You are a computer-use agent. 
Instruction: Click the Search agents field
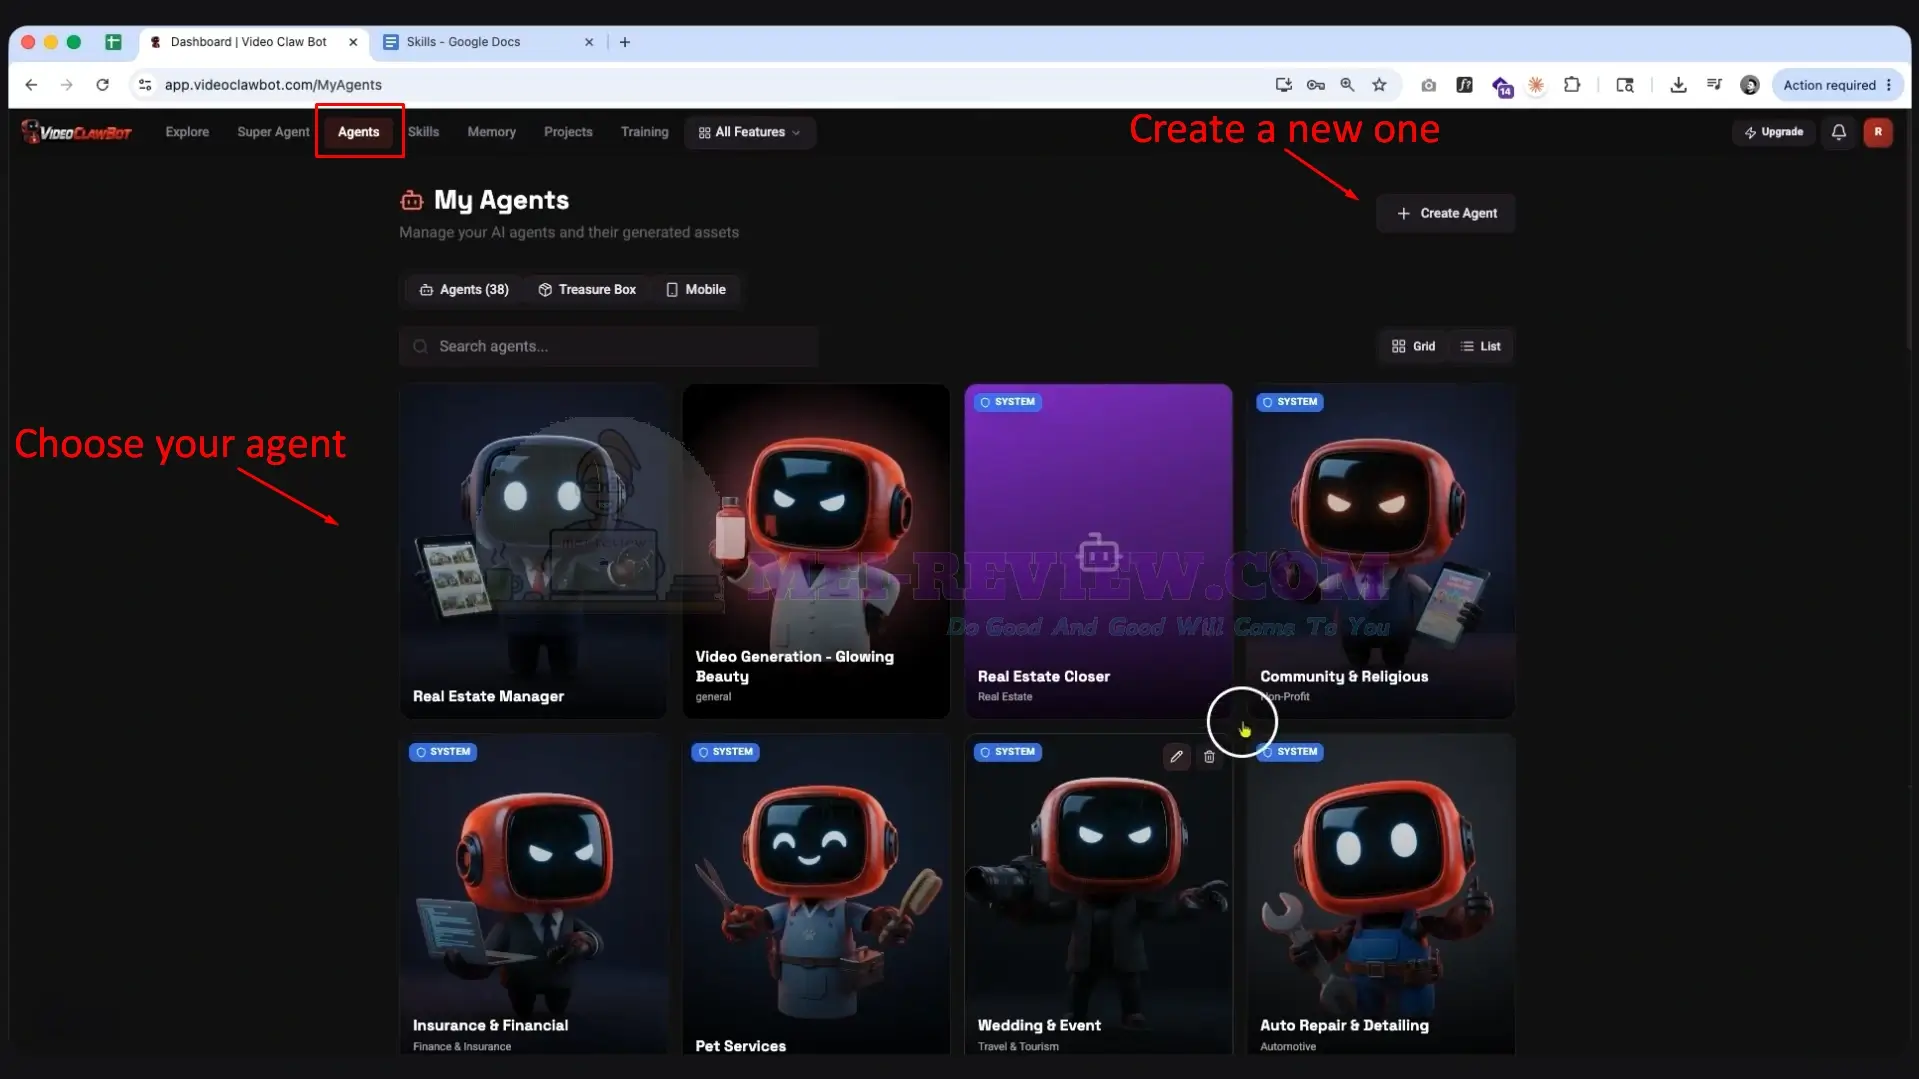coord(608,346)
